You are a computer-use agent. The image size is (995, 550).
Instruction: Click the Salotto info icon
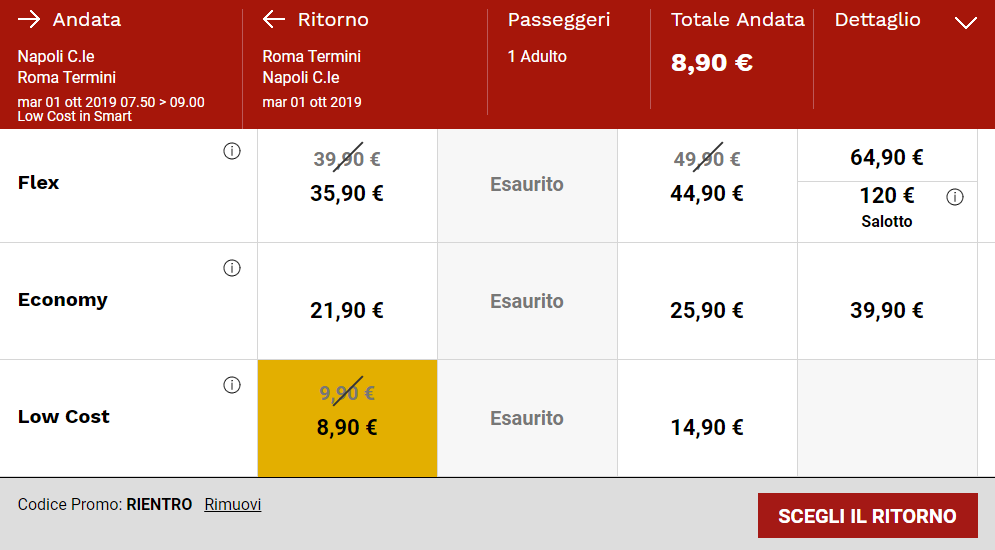click(955, 197)
